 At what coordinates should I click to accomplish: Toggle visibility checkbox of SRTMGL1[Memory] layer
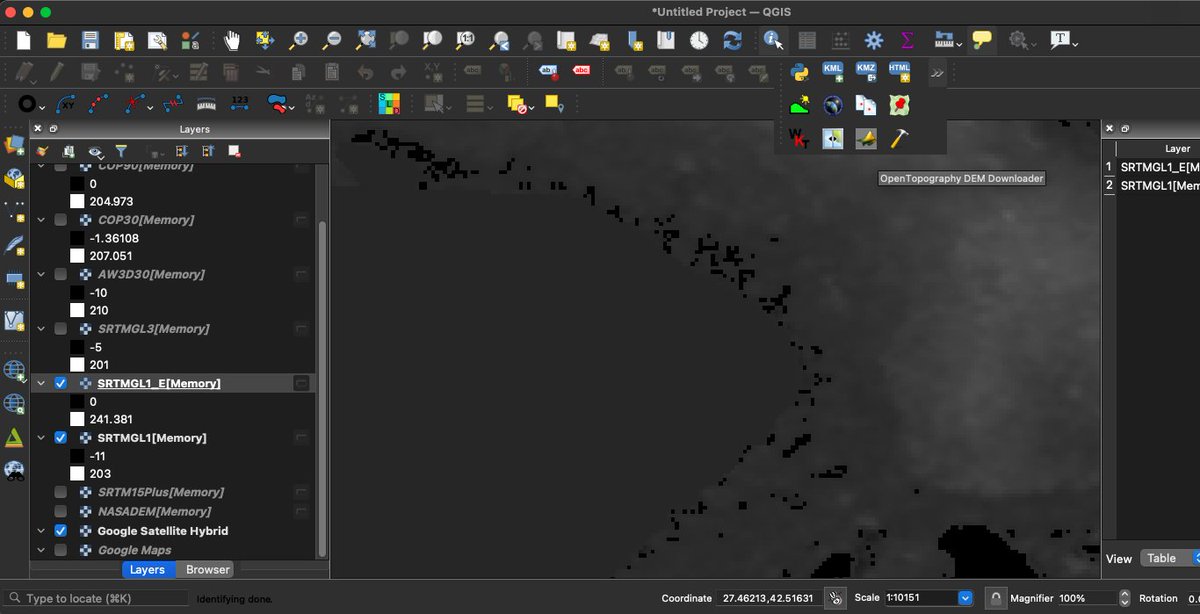point(61,438)
